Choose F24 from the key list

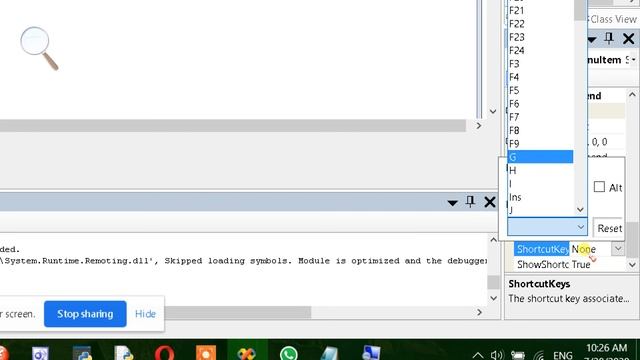(x=540, y=51)
